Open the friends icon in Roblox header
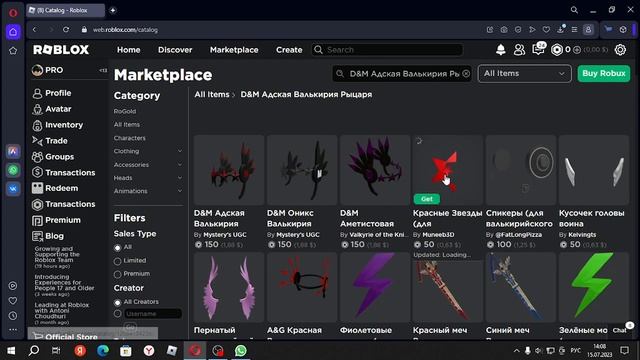This screenshot has height=360, width=640. [x=519, y=50]
